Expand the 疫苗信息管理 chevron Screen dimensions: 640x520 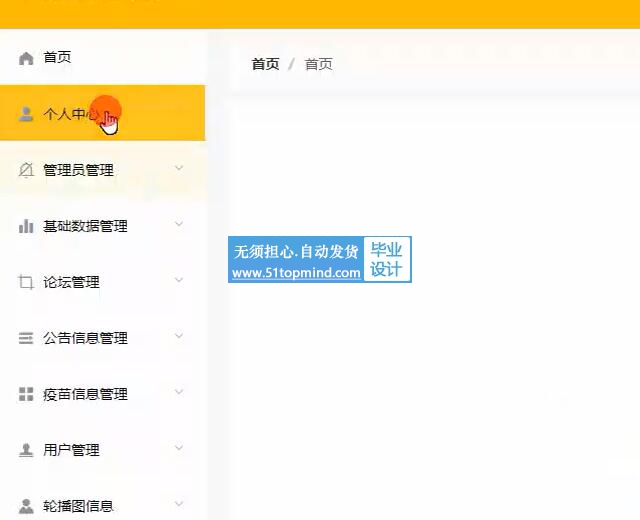pos(179,391)
